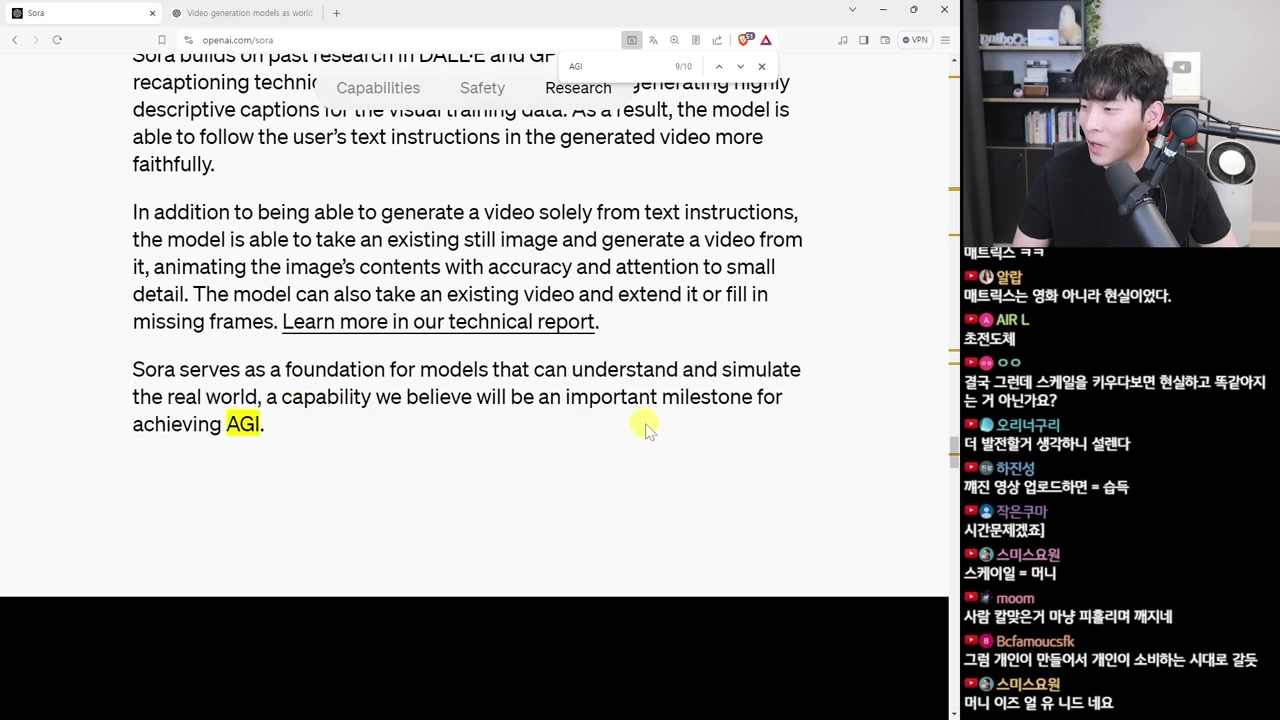Click the VPN button
1280x720 pixels.
tap(915, 40)
